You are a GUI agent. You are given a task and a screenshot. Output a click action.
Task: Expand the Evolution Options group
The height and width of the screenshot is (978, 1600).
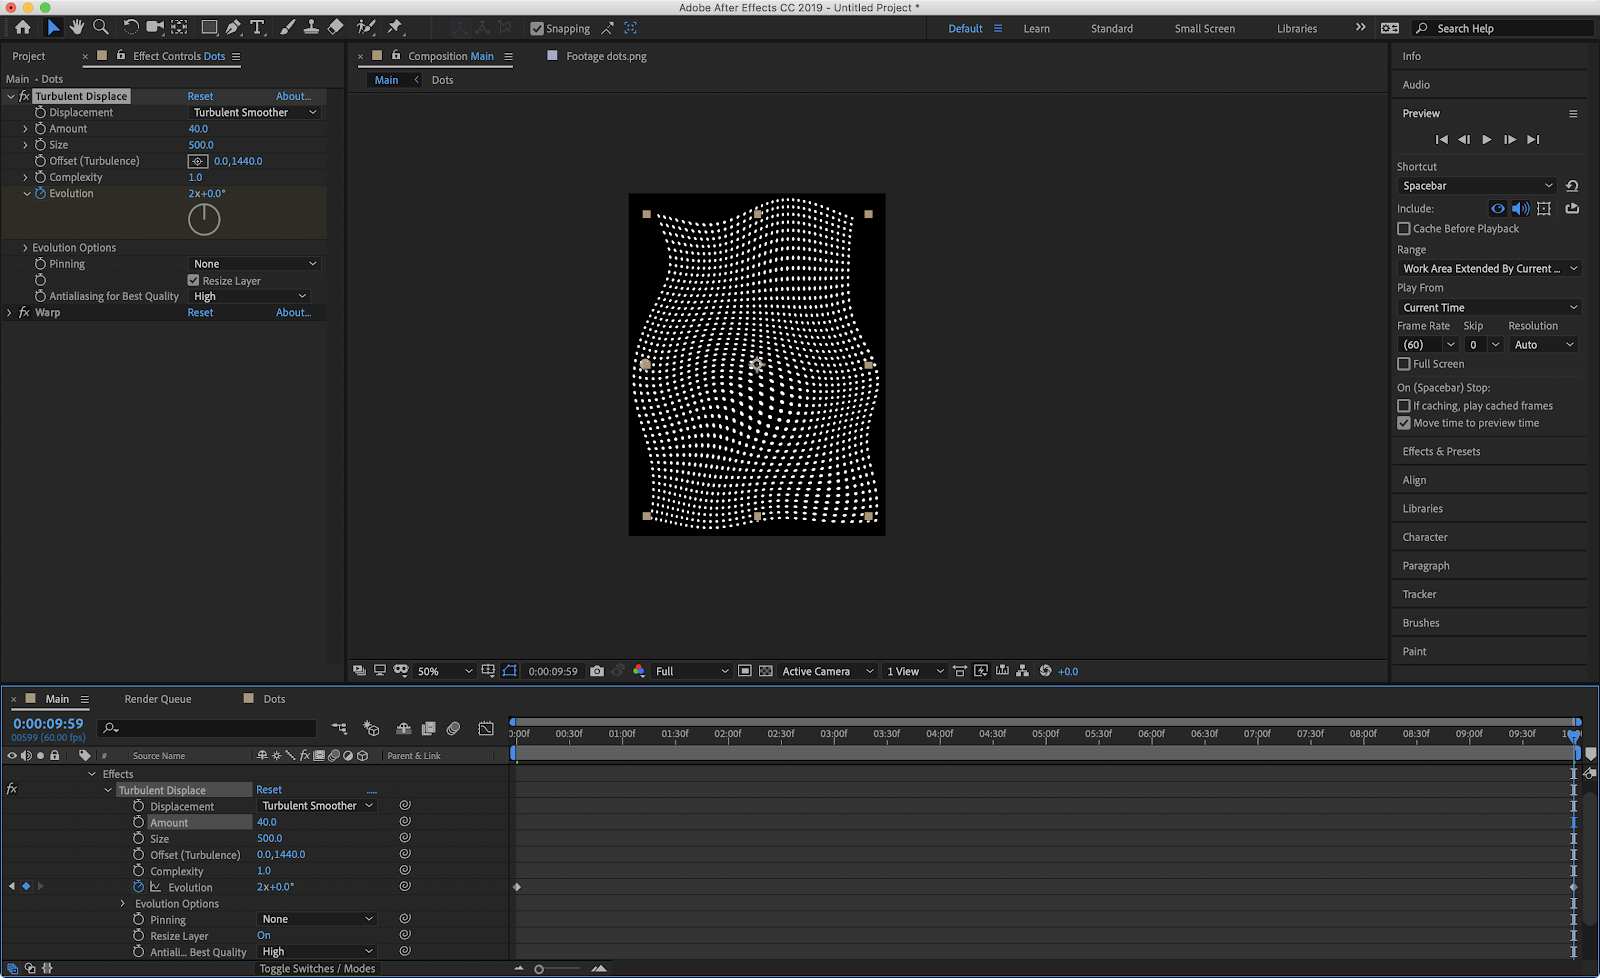(x=25, y=248)
